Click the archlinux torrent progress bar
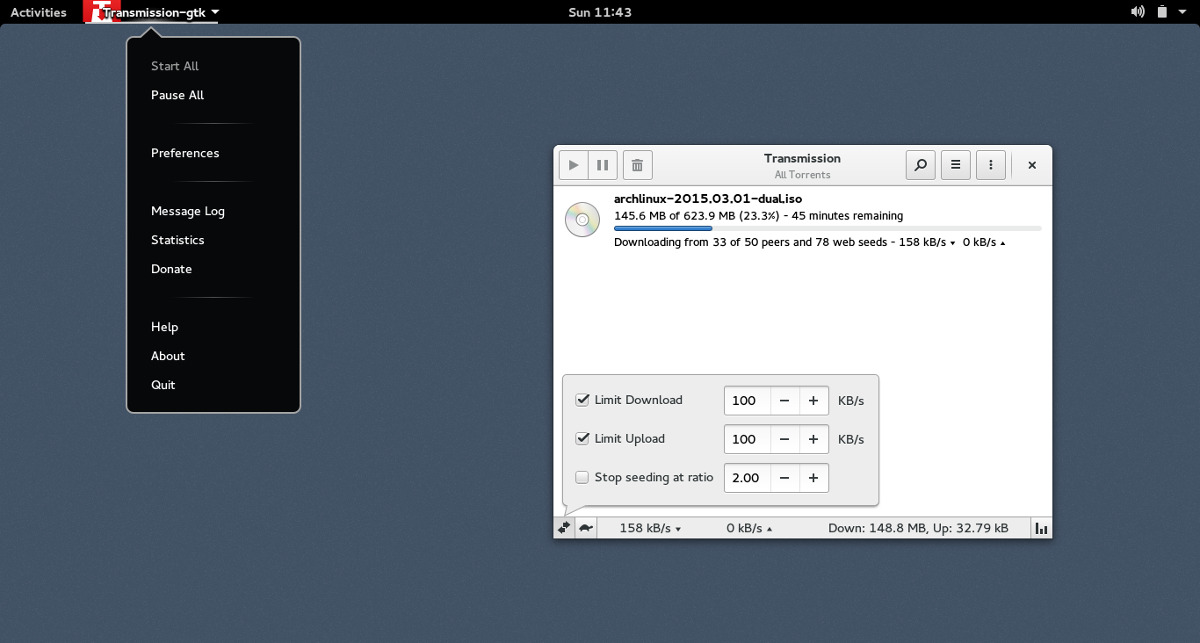This screenshot has height=643, width=1200. [827, 229]
